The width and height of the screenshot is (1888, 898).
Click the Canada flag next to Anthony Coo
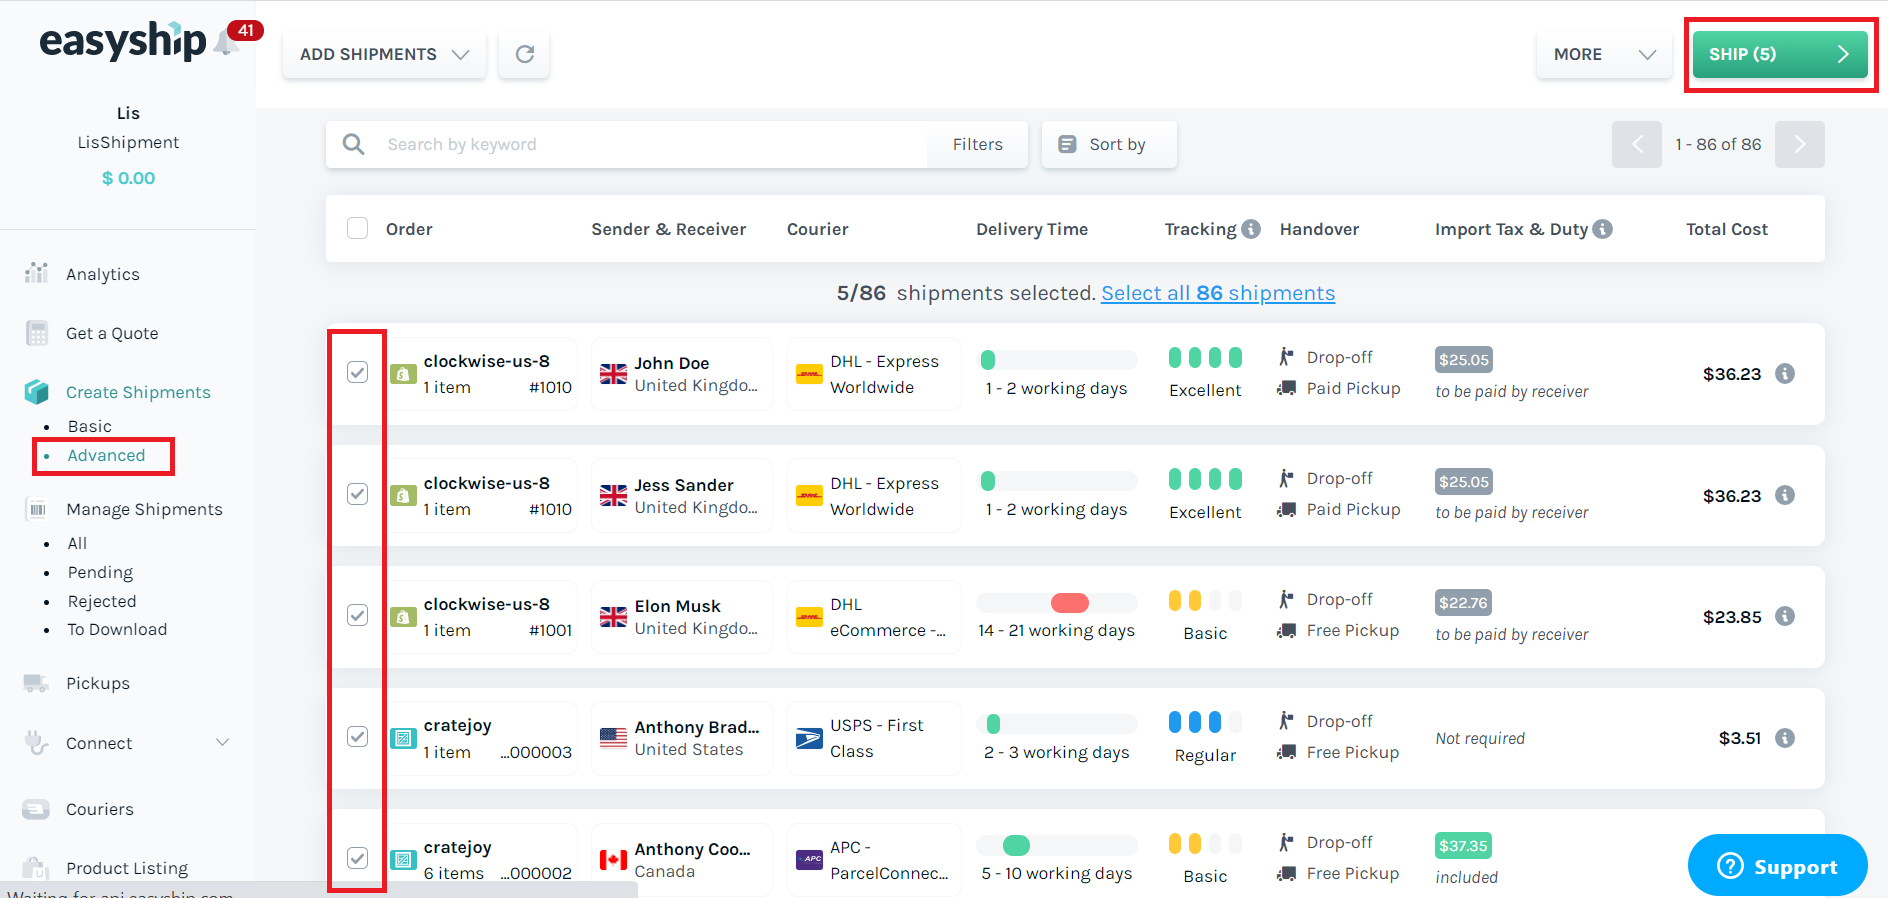click(613, 859)
